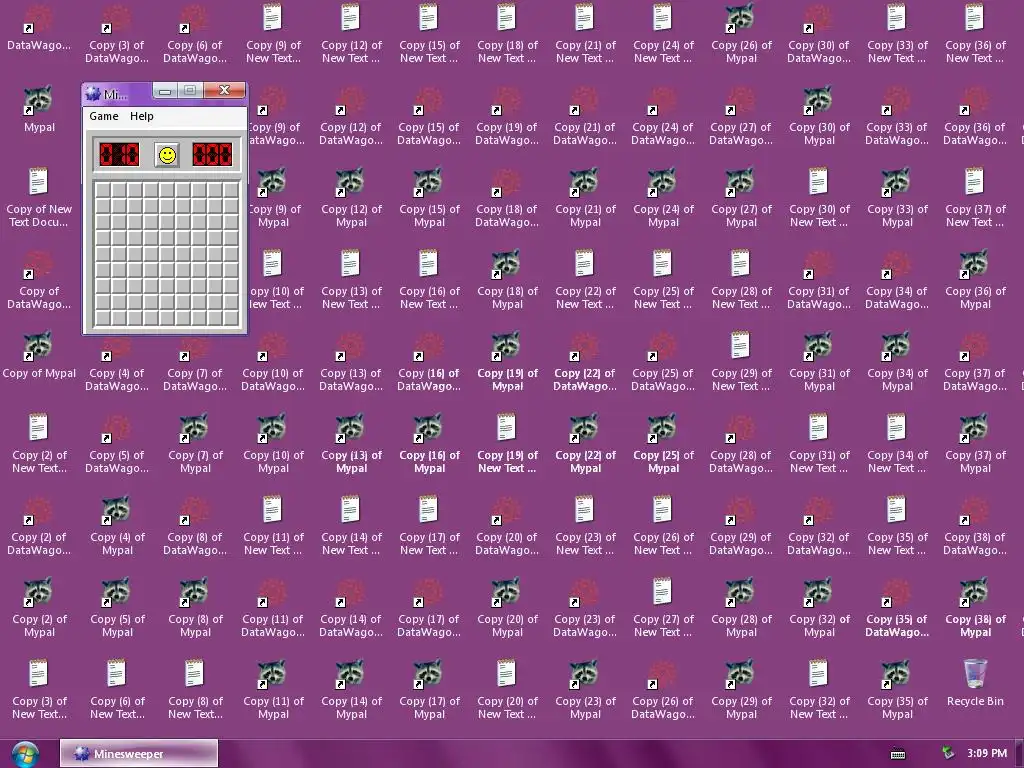Select 'Copy (11) of DataWago...' shortcut
1024x768 pixels.
pyautogui.click(x=273, y=608)
